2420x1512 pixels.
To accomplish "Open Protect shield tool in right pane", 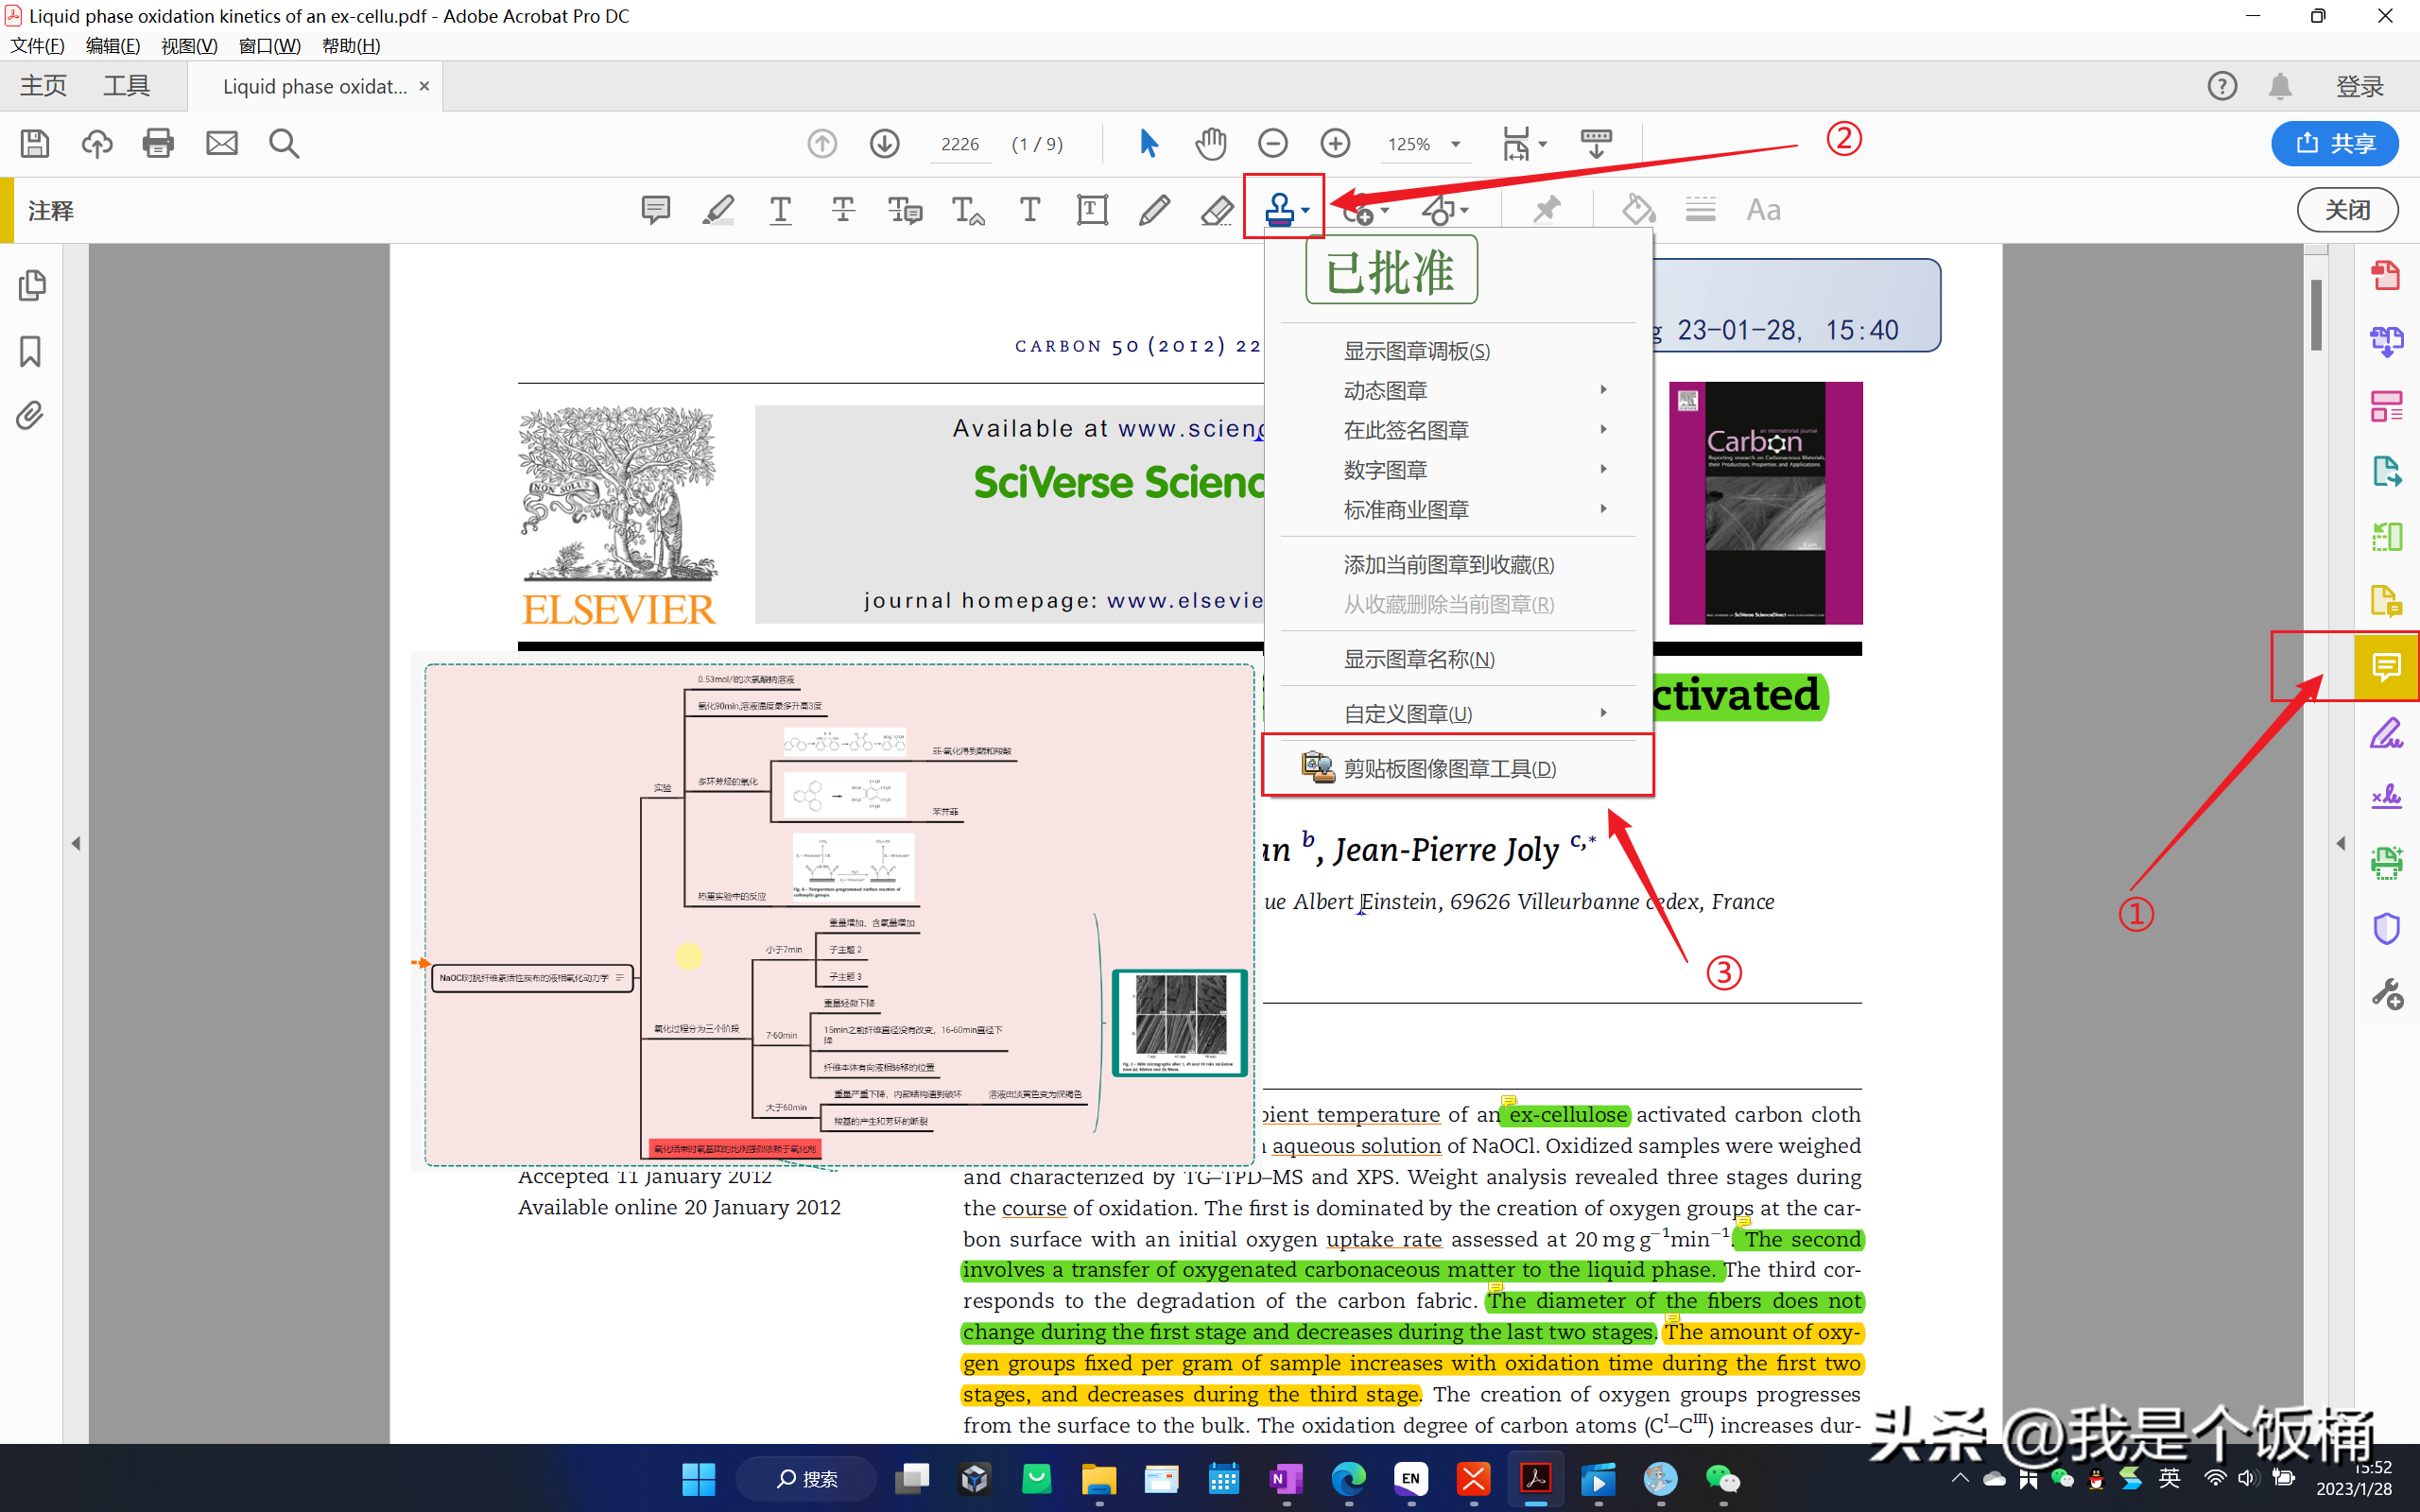I will pyautogui.click(x=2387, y=929).
